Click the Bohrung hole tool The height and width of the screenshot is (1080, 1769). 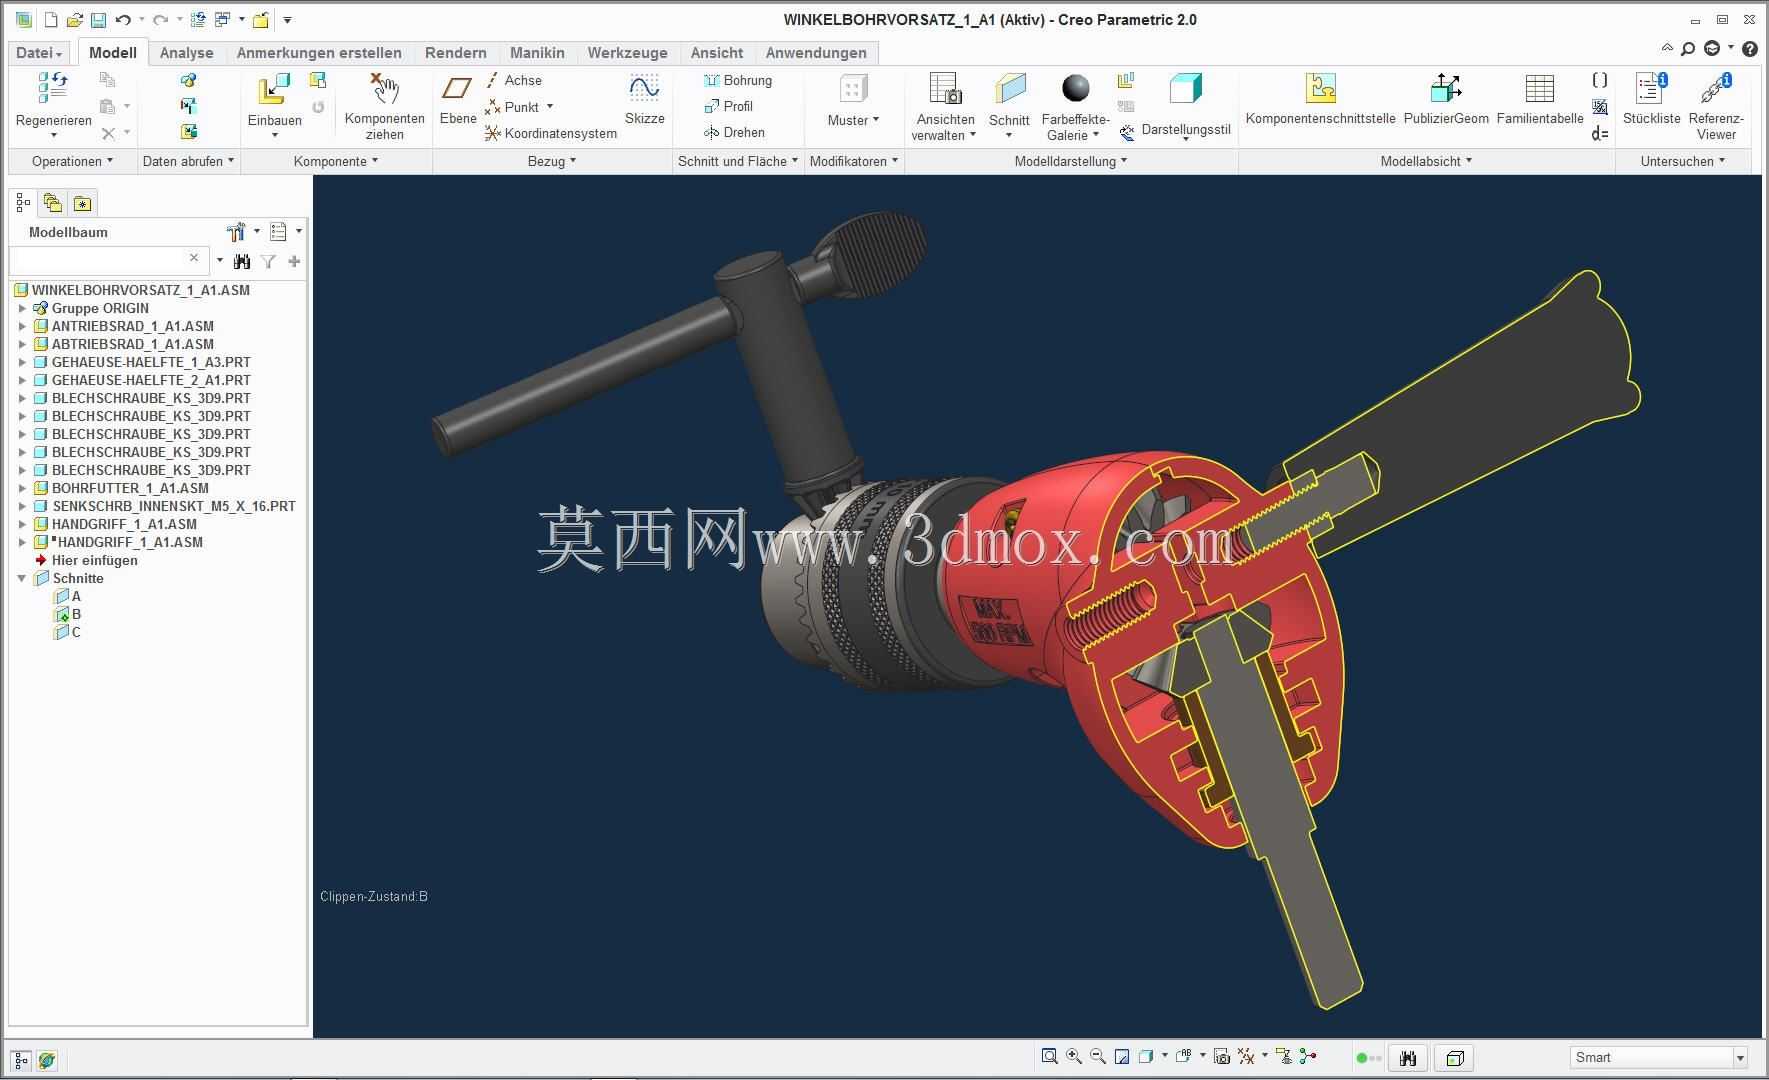[738, 80]
